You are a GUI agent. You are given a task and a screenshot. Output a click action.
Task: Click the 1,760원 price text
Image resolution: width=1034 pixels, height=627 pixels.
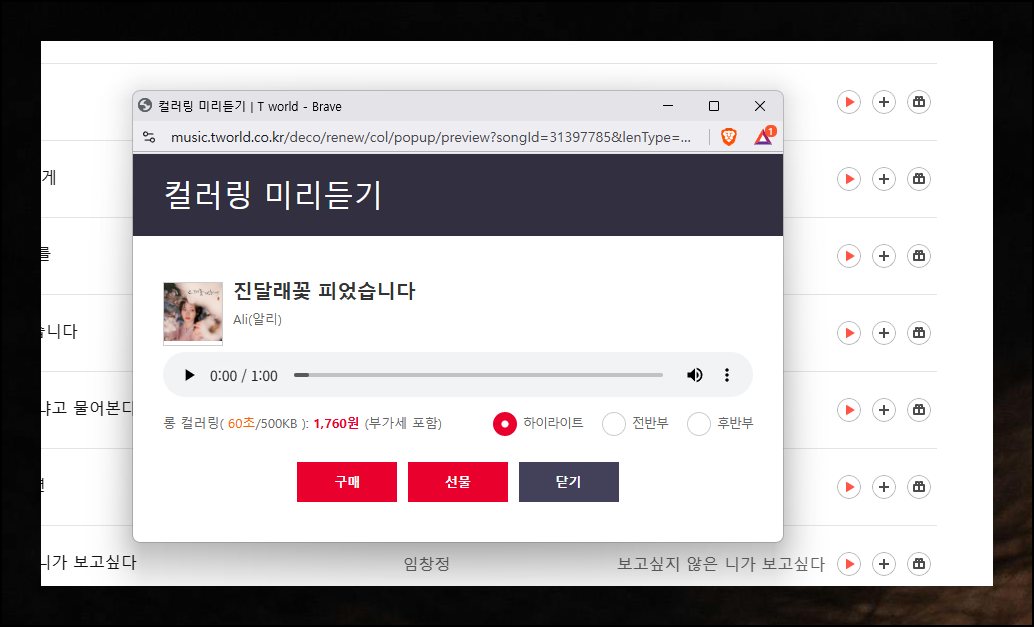coord(336,423)
